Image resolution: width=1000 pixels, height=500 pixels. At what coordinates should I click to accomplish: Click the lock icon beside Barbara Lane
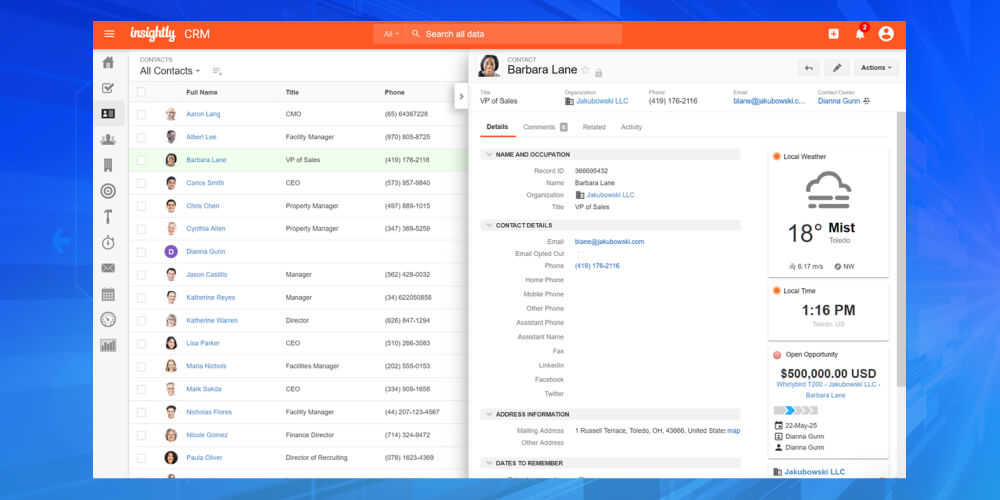tap(598, 73)
